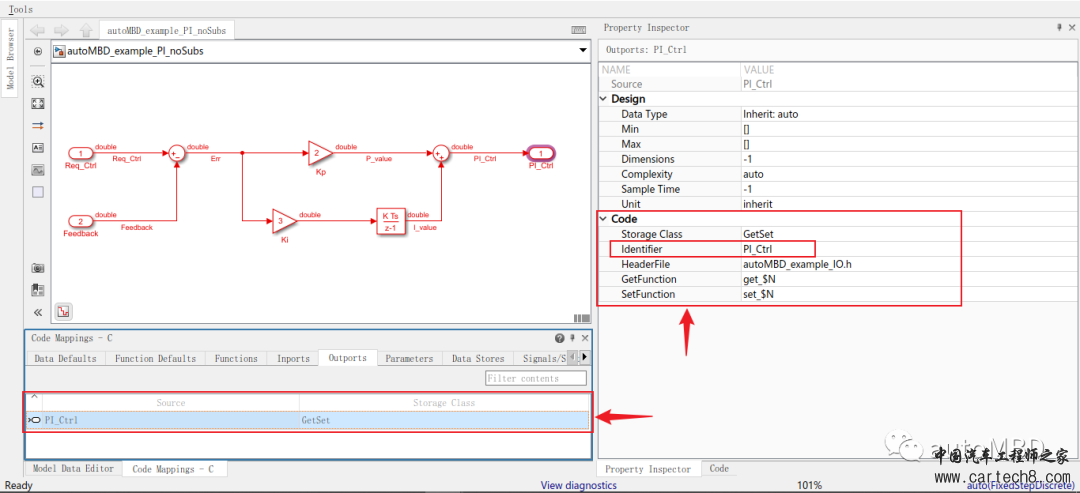Click the Identifier value field PI_Ctrl

click(777, 249)
